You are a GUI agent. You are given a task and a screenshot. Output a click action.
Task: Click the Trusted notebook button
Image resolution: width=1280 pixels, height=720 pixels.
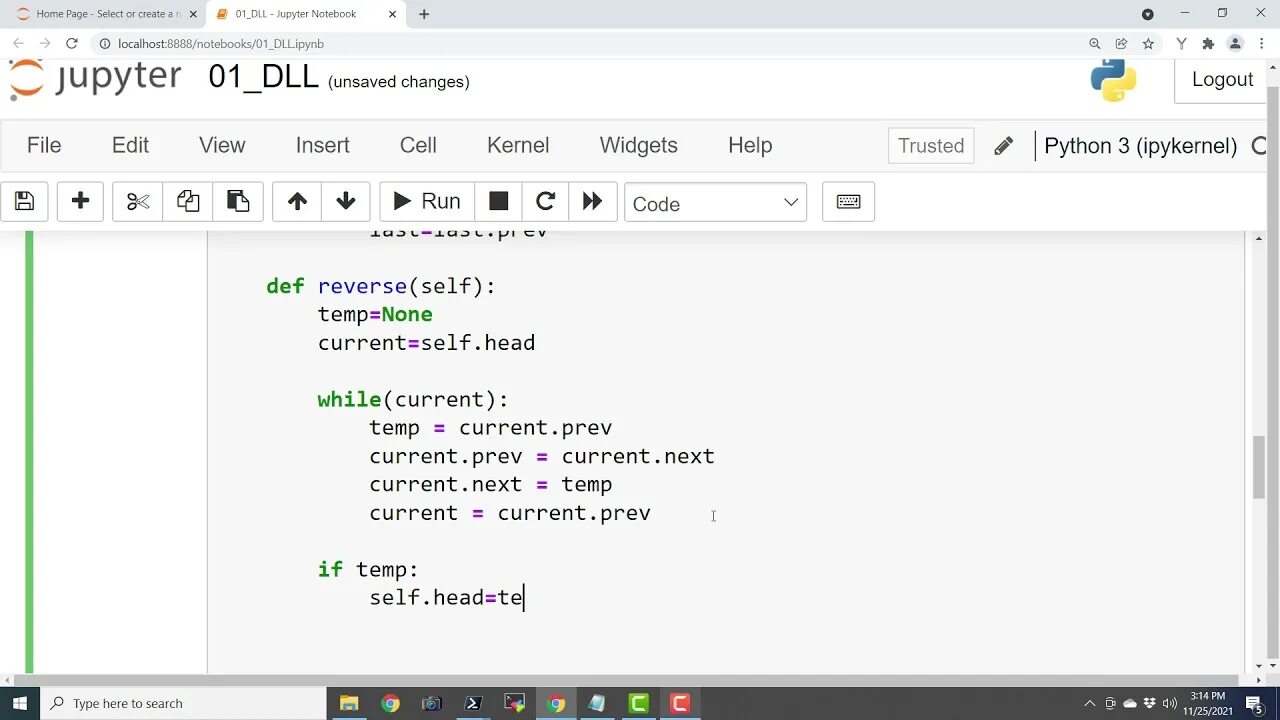point(931,146)
